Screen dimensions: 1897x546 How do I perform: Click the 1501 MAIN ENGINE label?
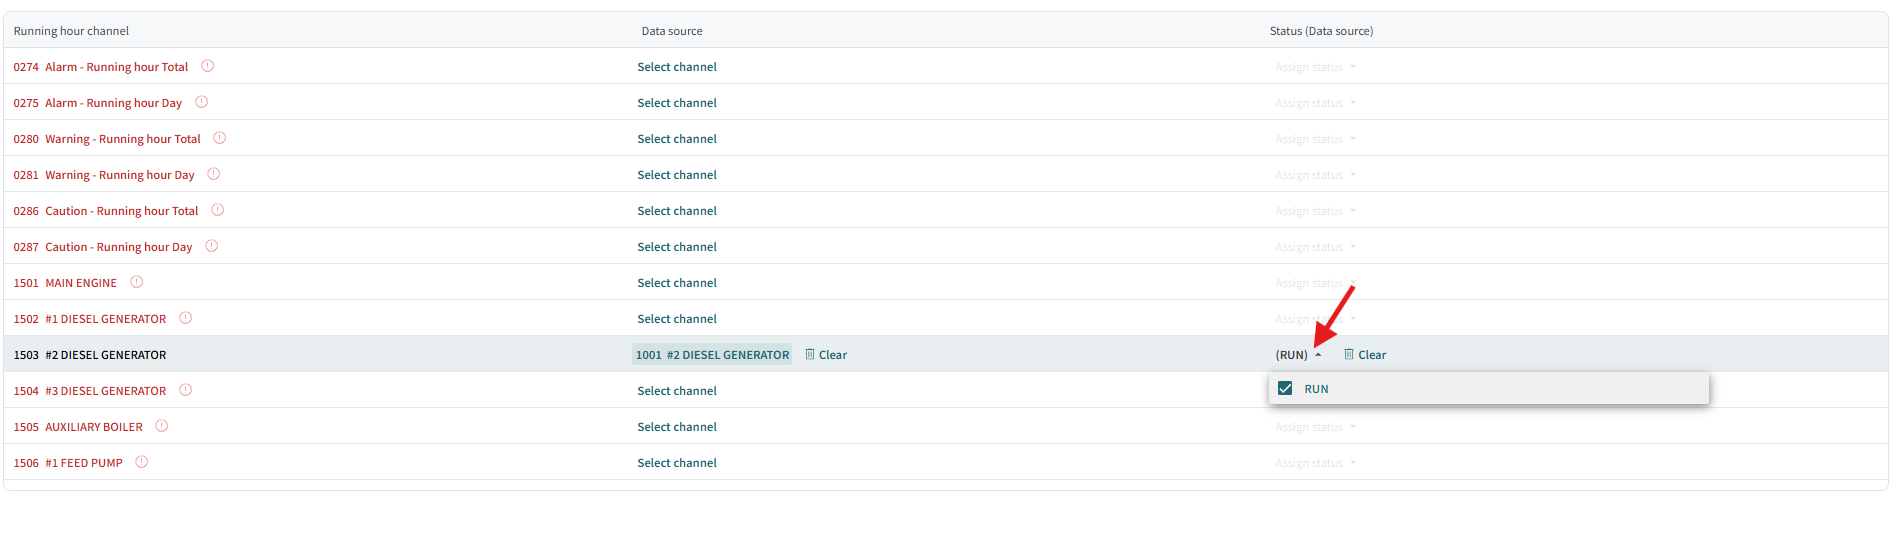[65, 283]
